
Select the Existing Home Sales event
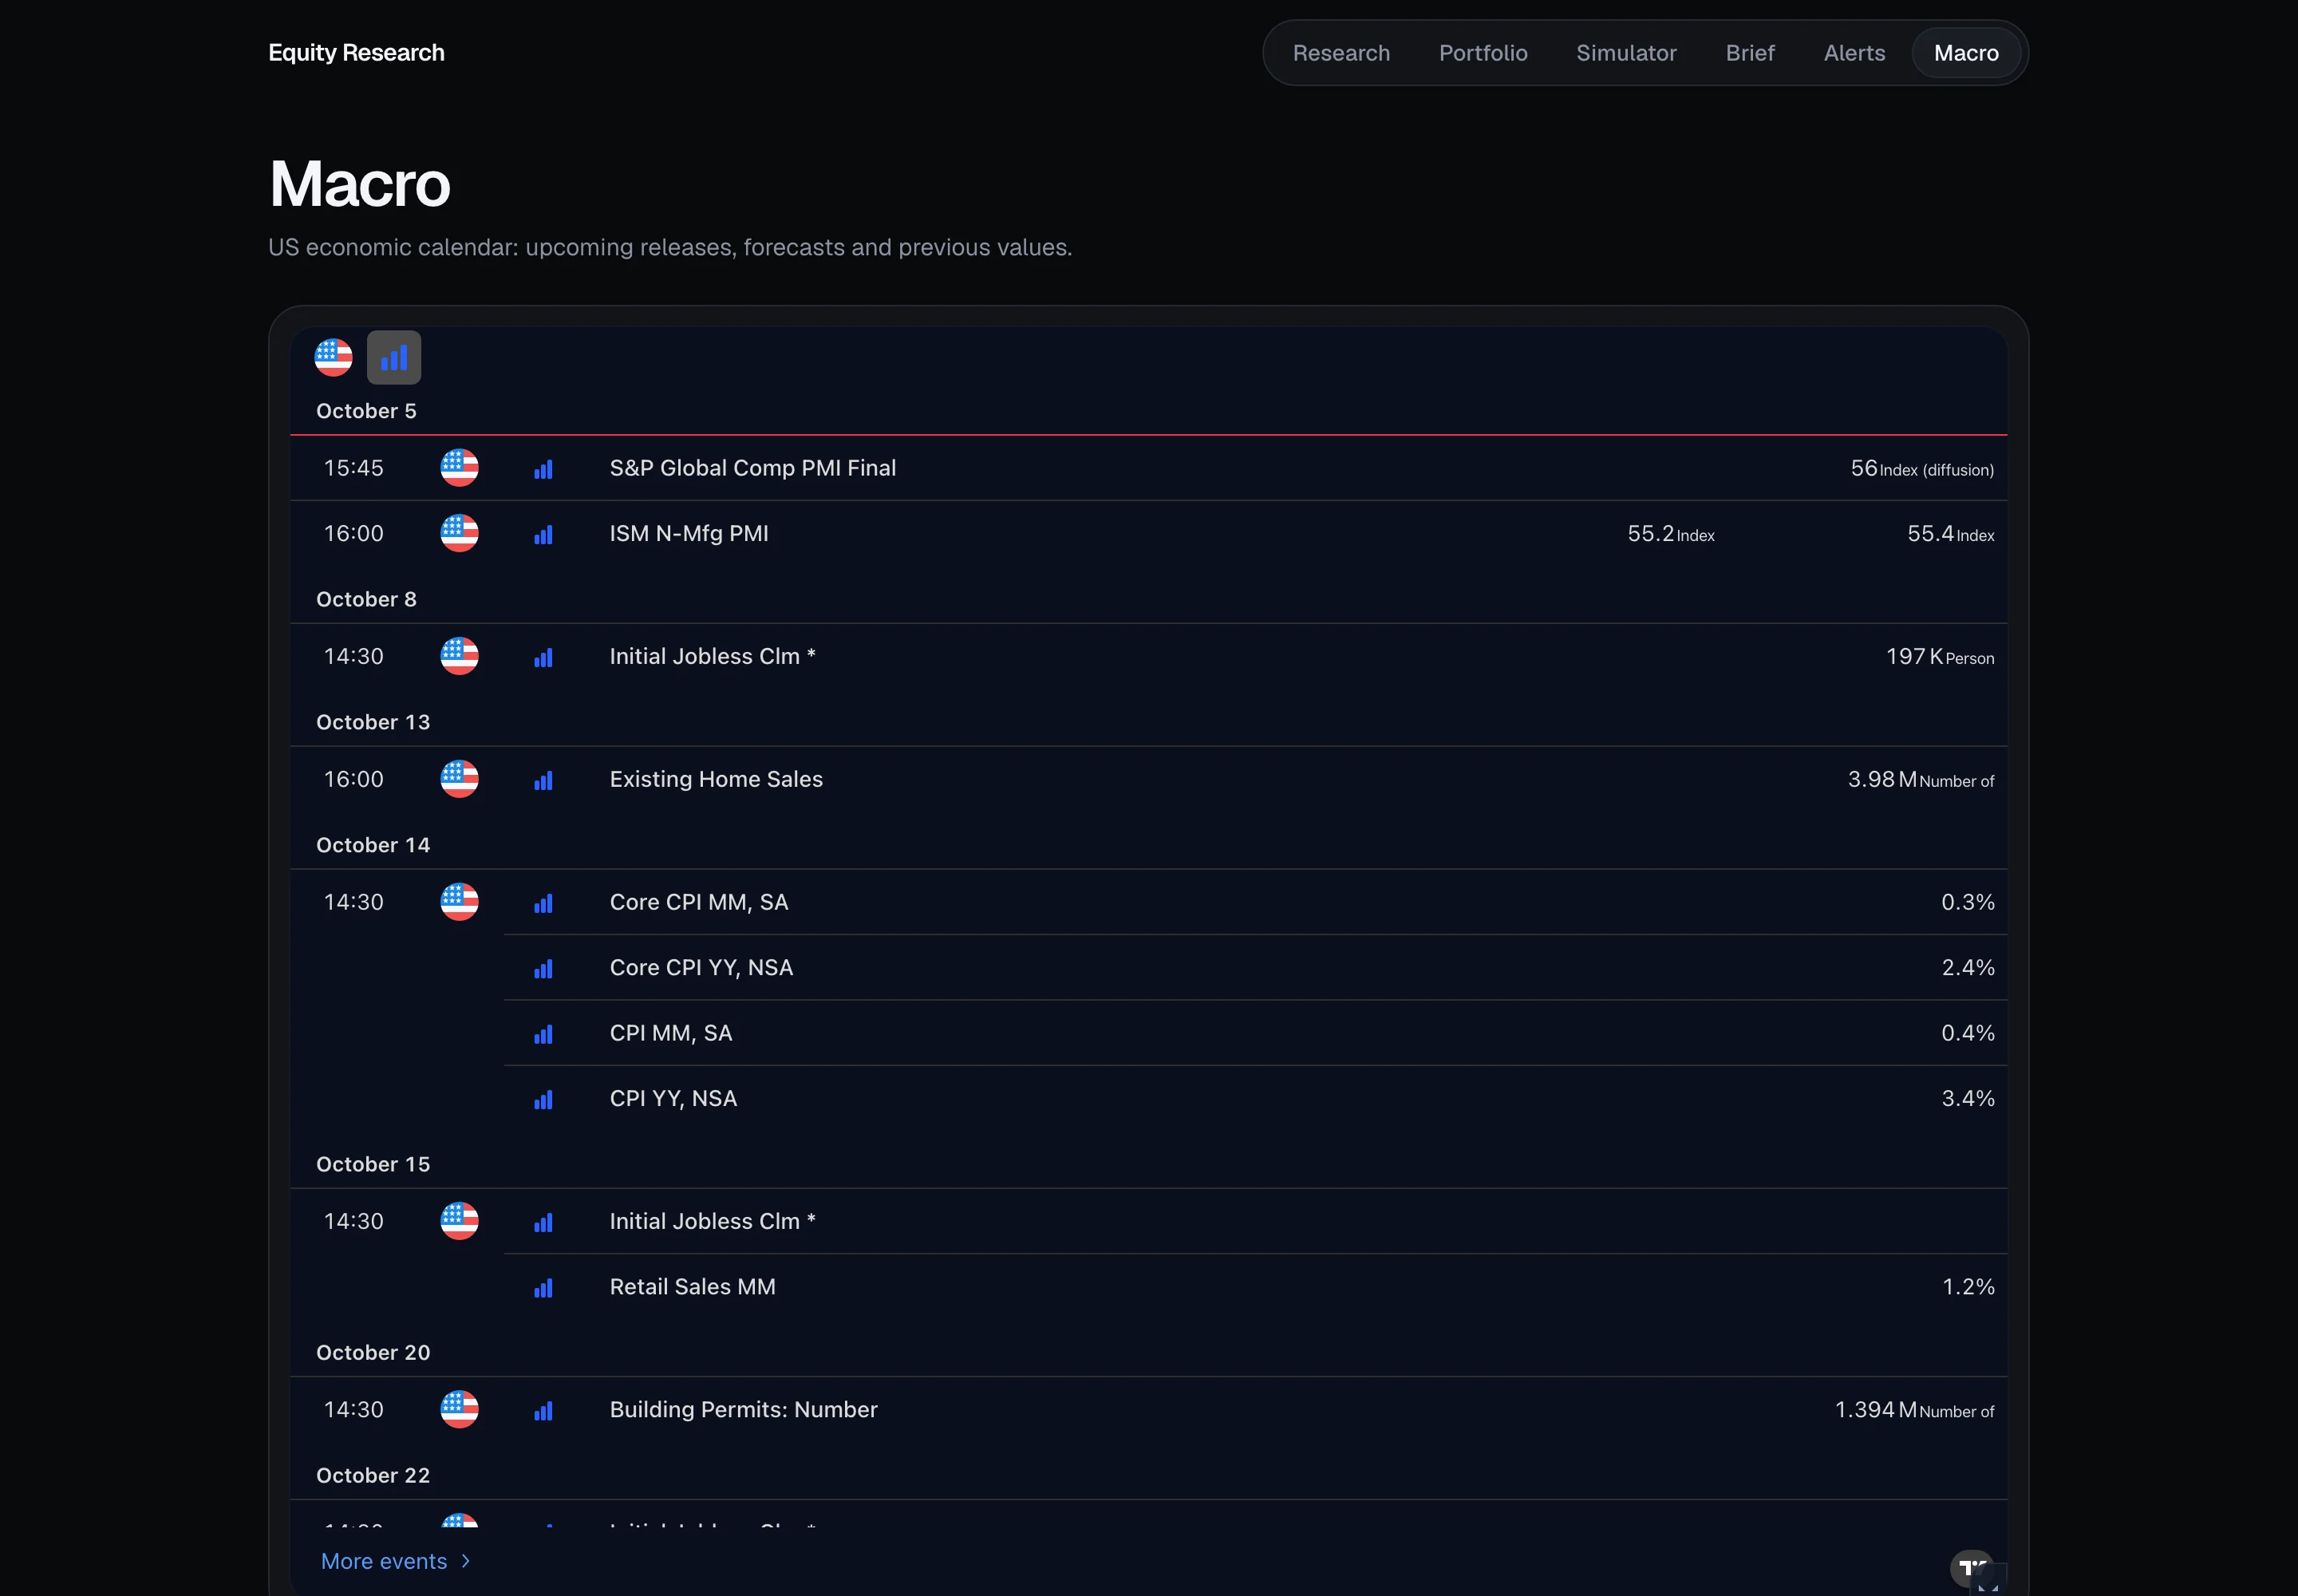coord(716,779)
